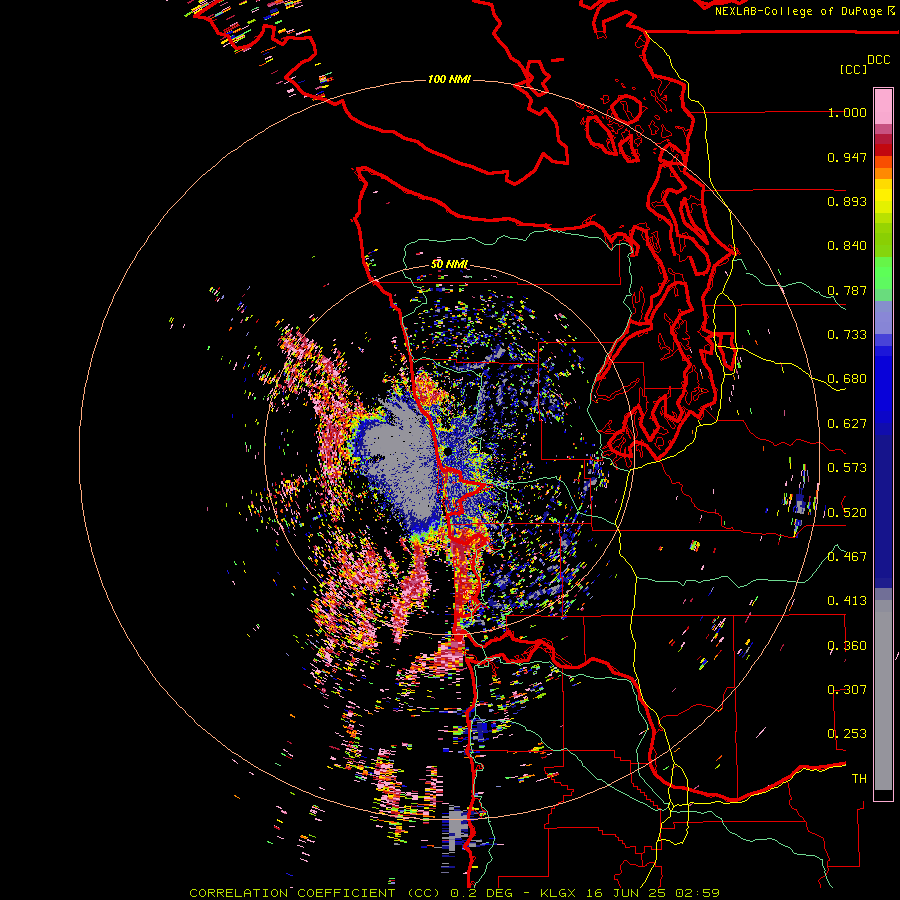Select the 0.787 legend value

(x=847, y=290)
